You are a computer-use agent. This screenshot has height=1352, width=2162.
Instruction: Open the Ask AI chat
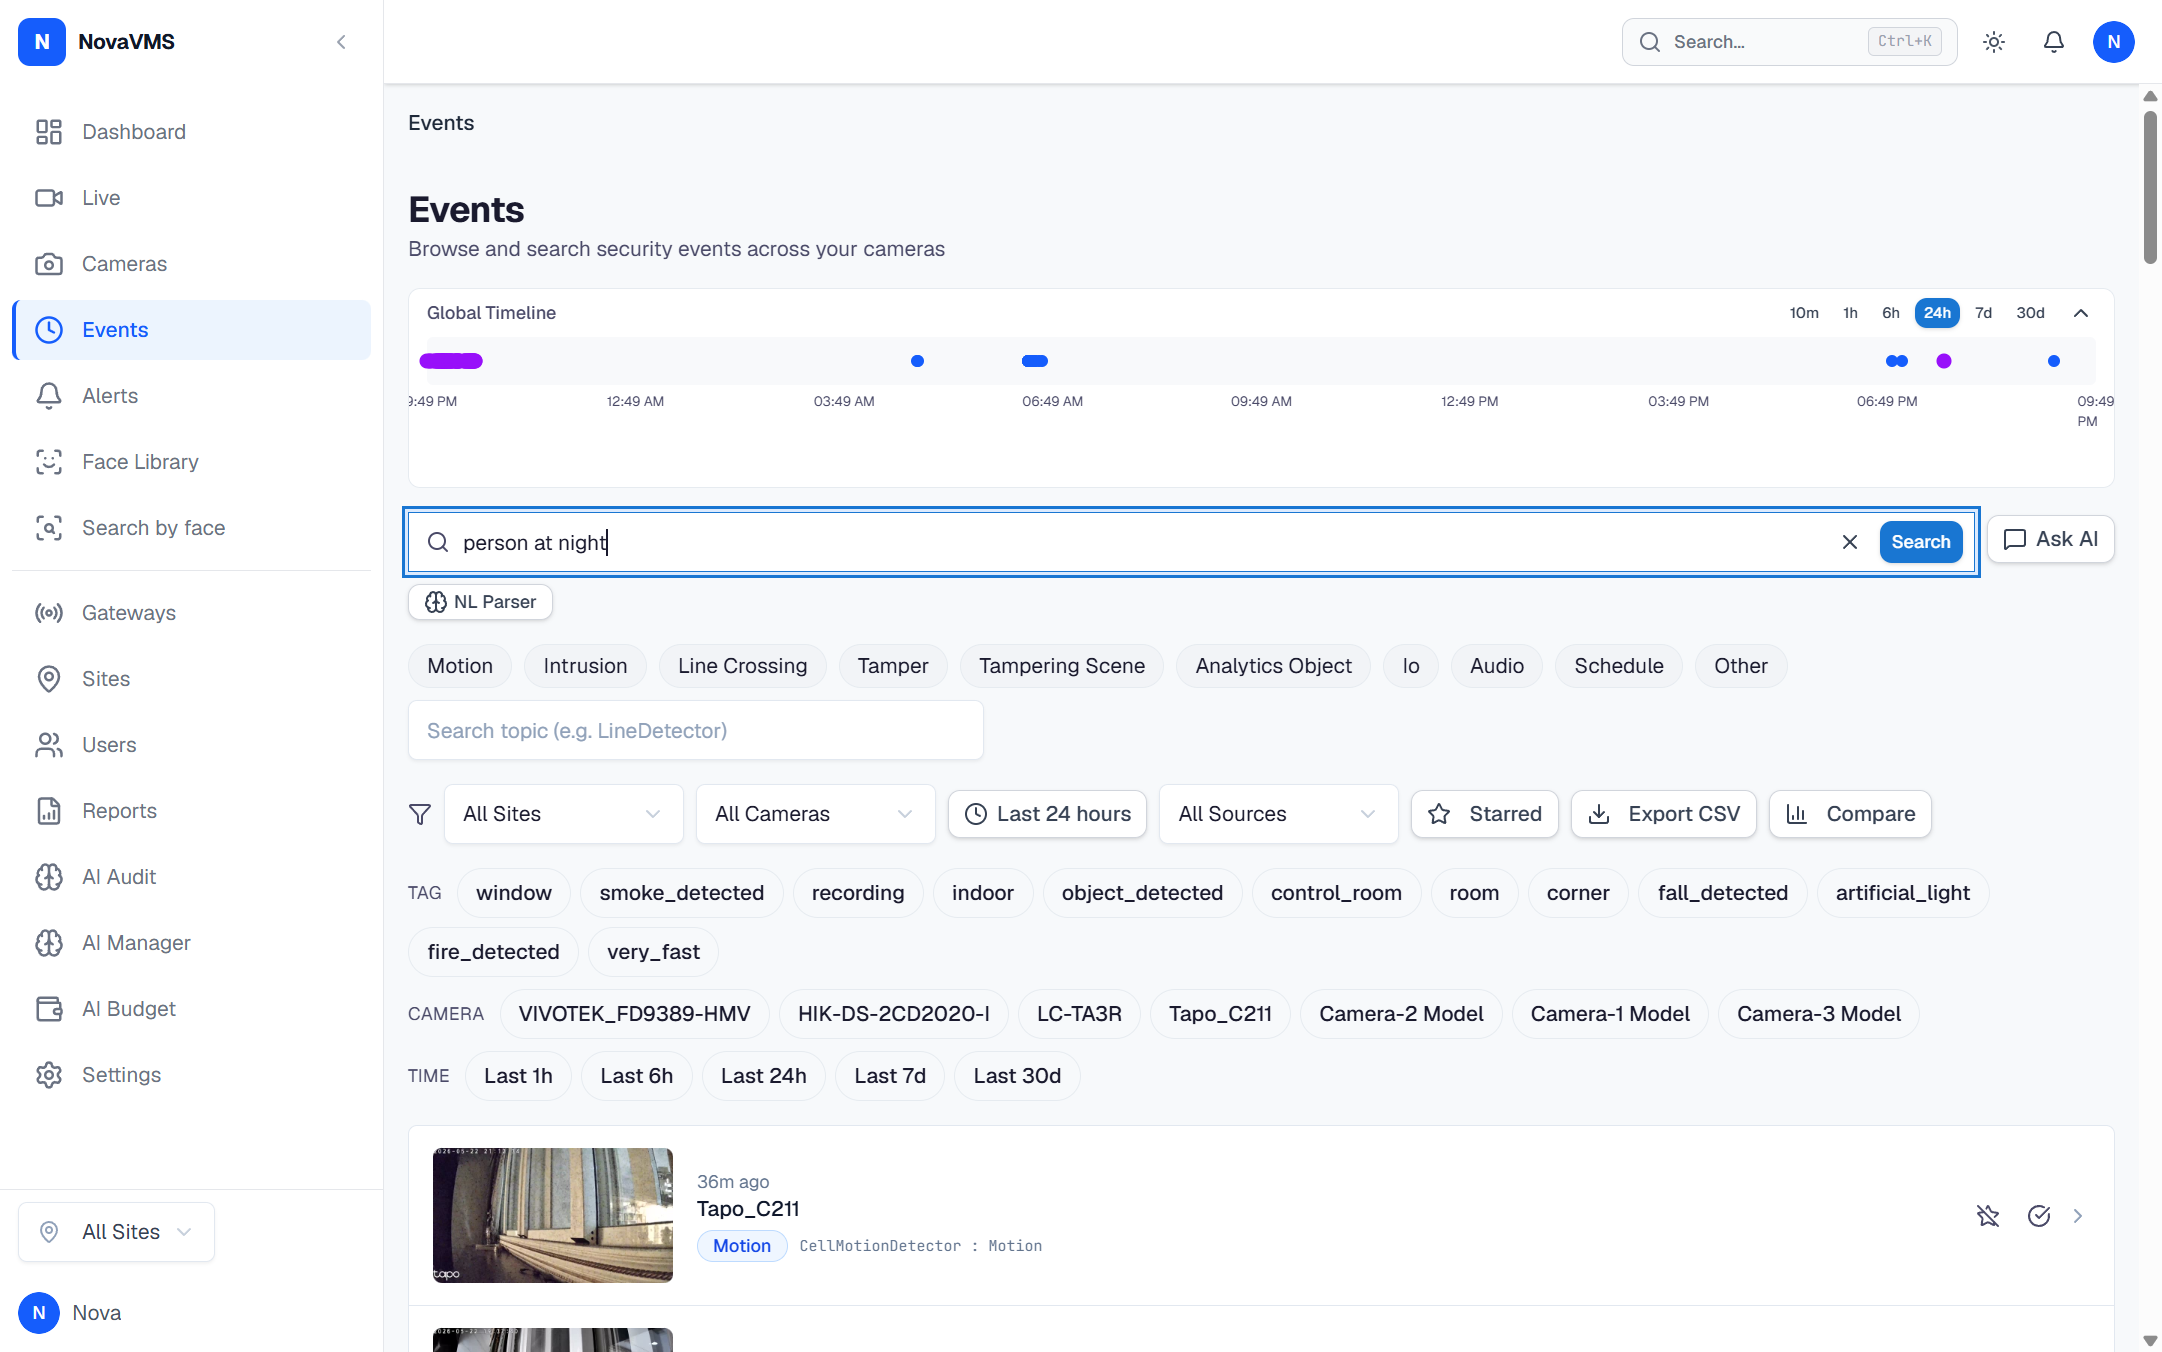(x=2051, y=539)
